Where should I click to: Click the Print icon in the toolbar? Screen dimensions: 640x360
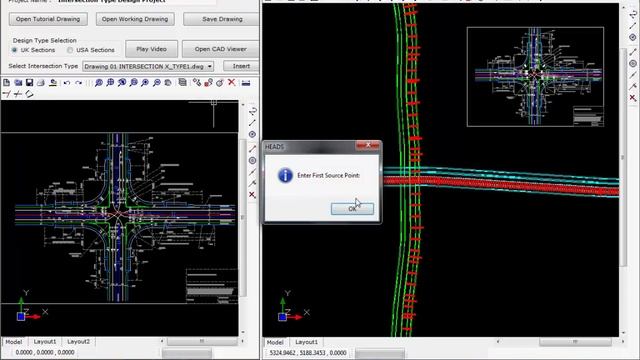41,83
